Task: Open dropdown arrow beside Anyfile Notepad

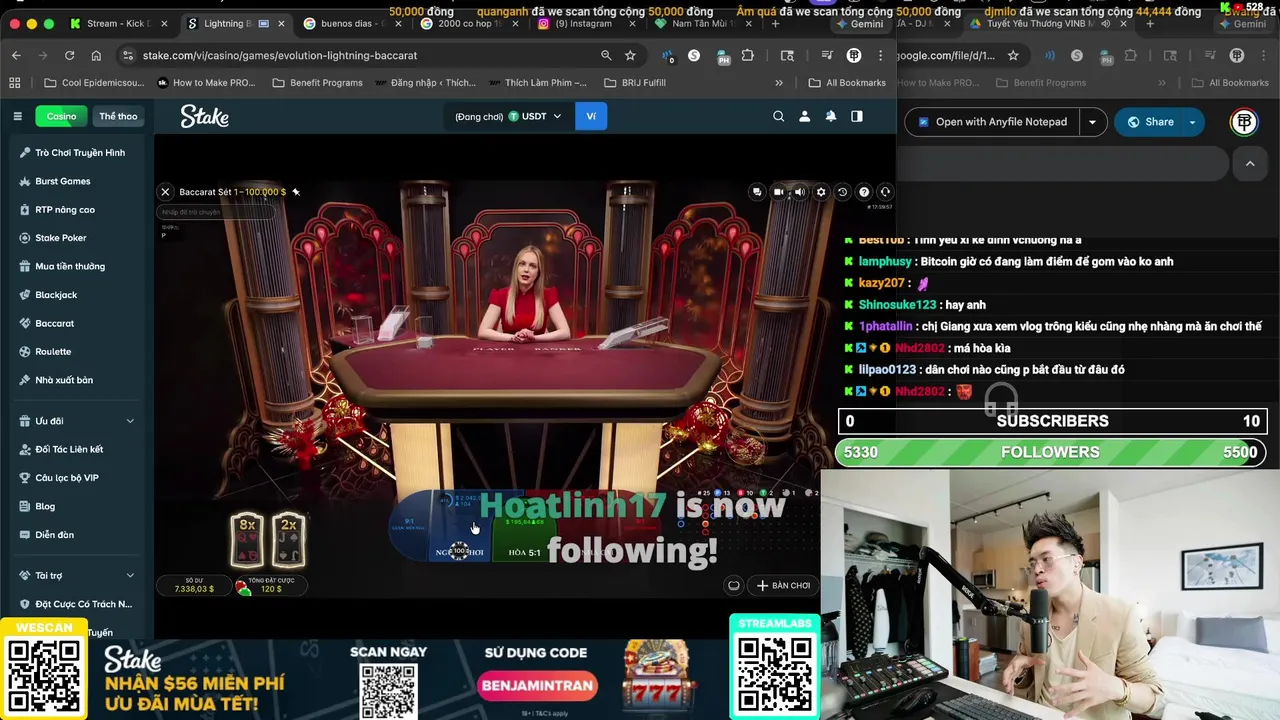Action: (x=1092, y=122)
